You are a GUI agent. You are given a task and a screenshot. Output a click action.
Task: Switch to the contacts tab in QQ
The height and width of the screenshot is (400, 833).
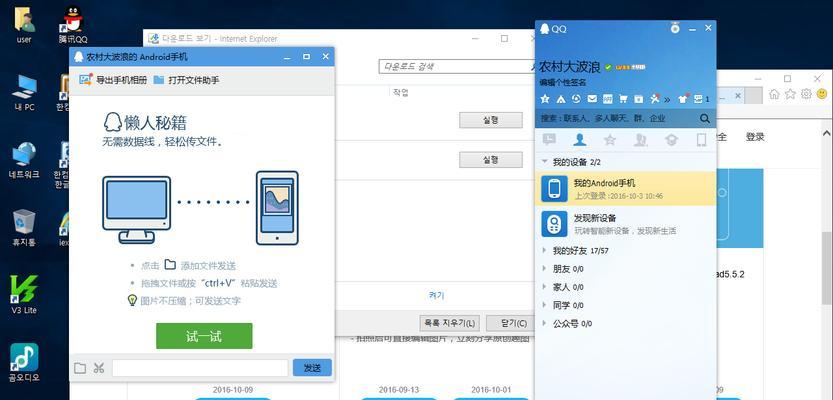[x=580, y=140]
